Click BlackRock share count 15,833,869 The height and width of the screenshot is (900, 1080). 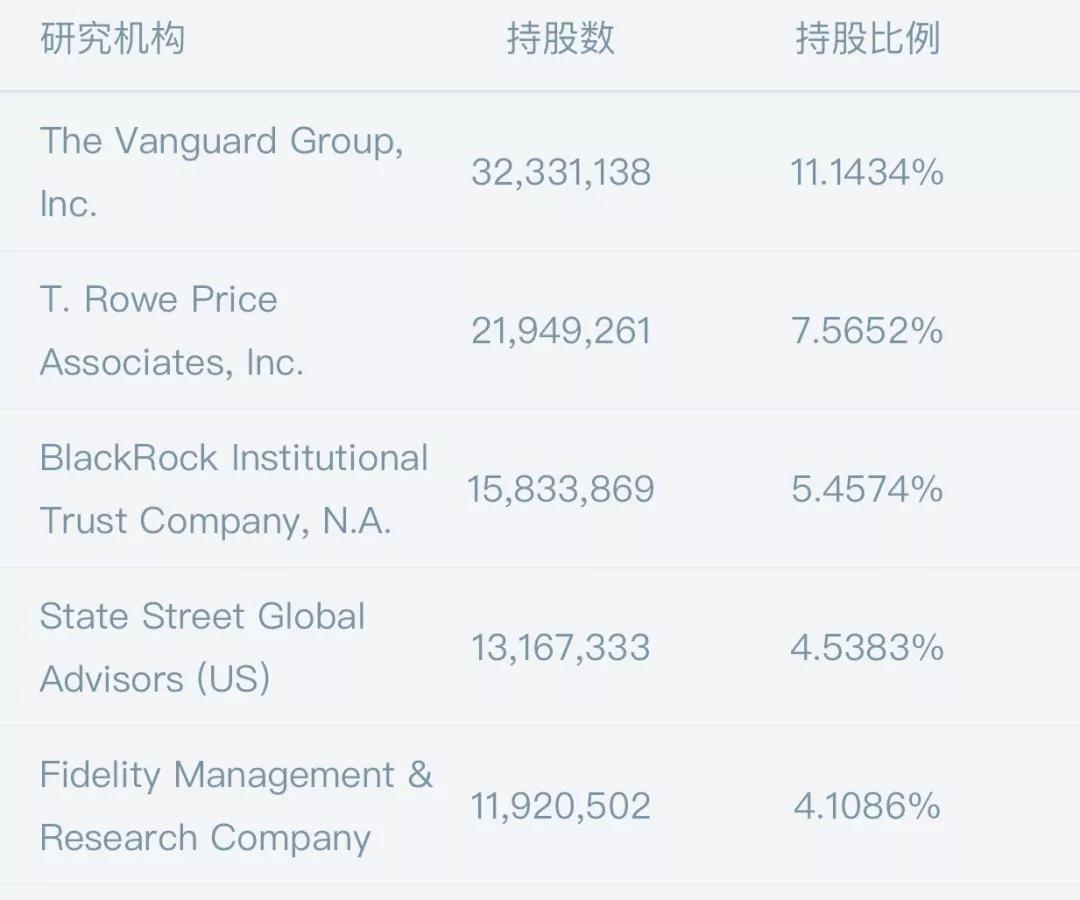click(x=561, y=489)
